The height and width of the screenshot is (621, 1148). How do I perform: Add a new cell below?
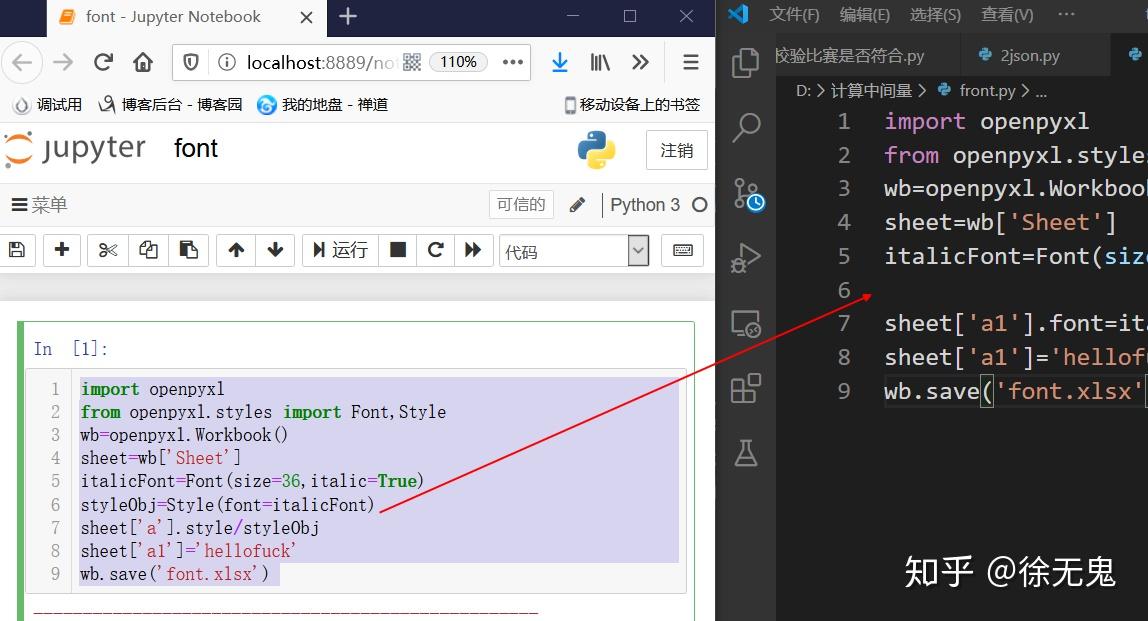click(62, 251)
